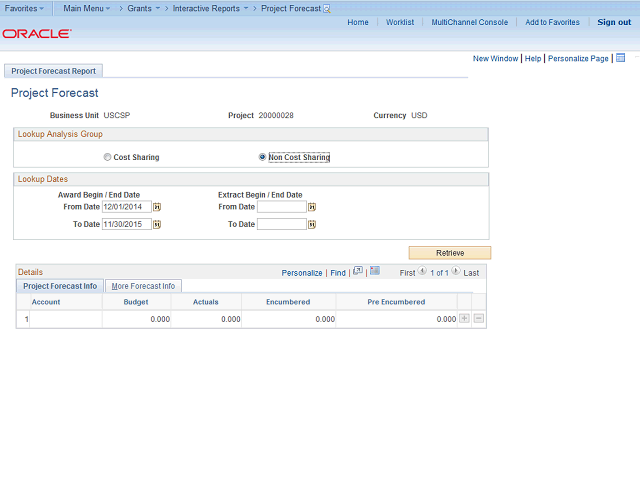Click Actuals column header
Image resolution: width=640 pixels, height=480 pixels.
(x=206, y=302)
